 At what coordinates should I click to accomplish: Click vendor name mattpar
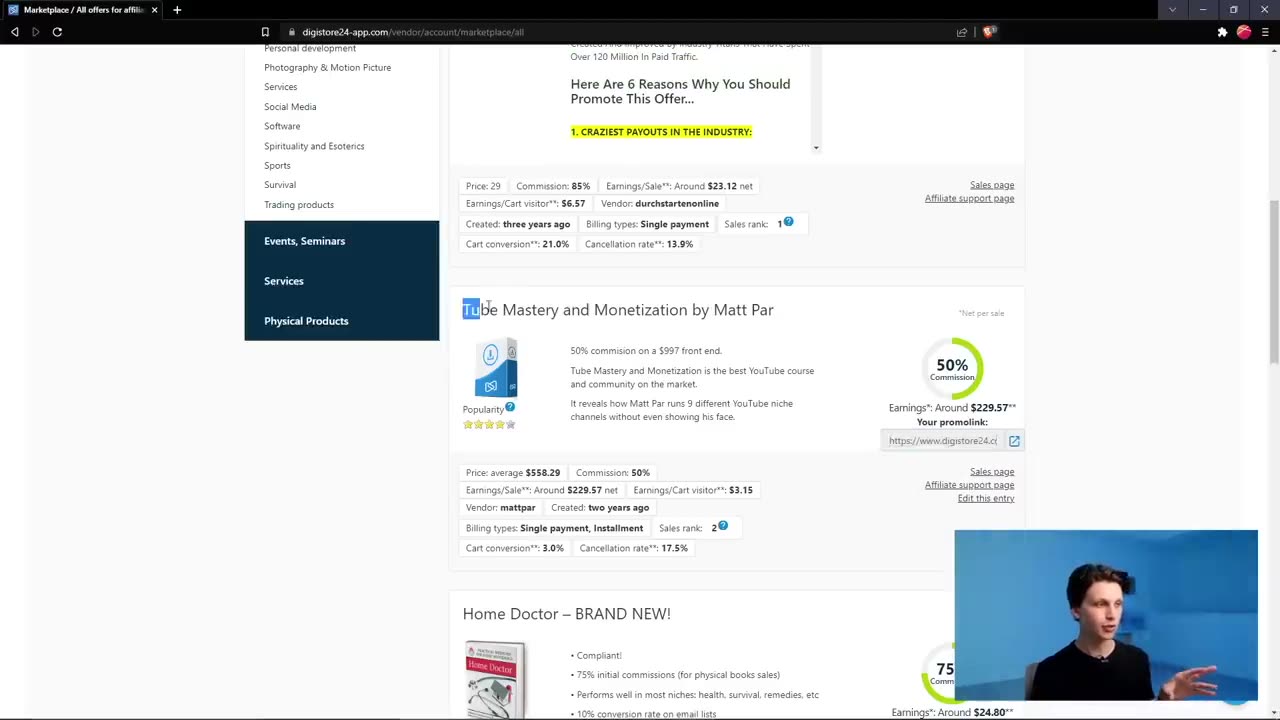pos(517,508)
